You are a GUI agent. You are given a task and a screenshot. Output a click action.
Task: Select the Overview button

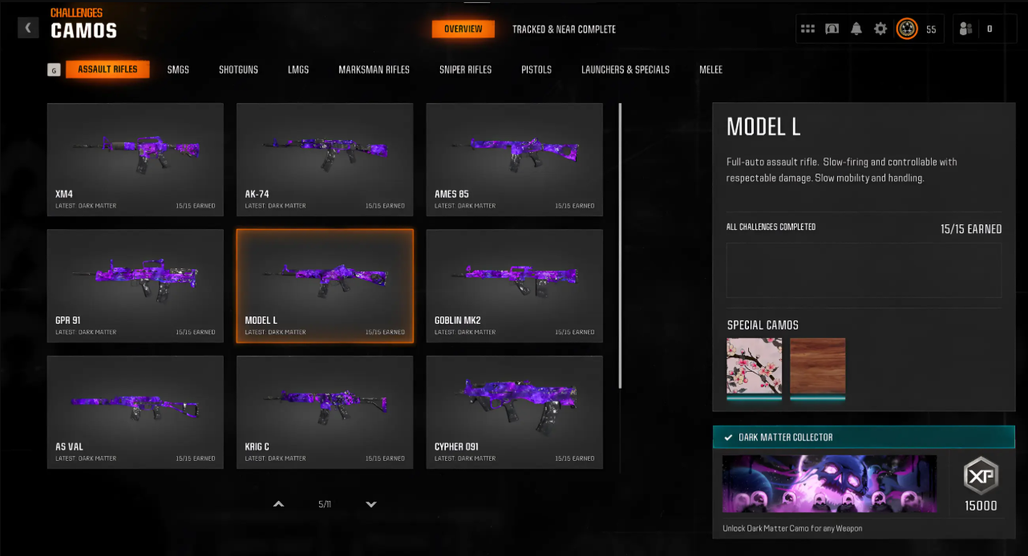point(463,29)
